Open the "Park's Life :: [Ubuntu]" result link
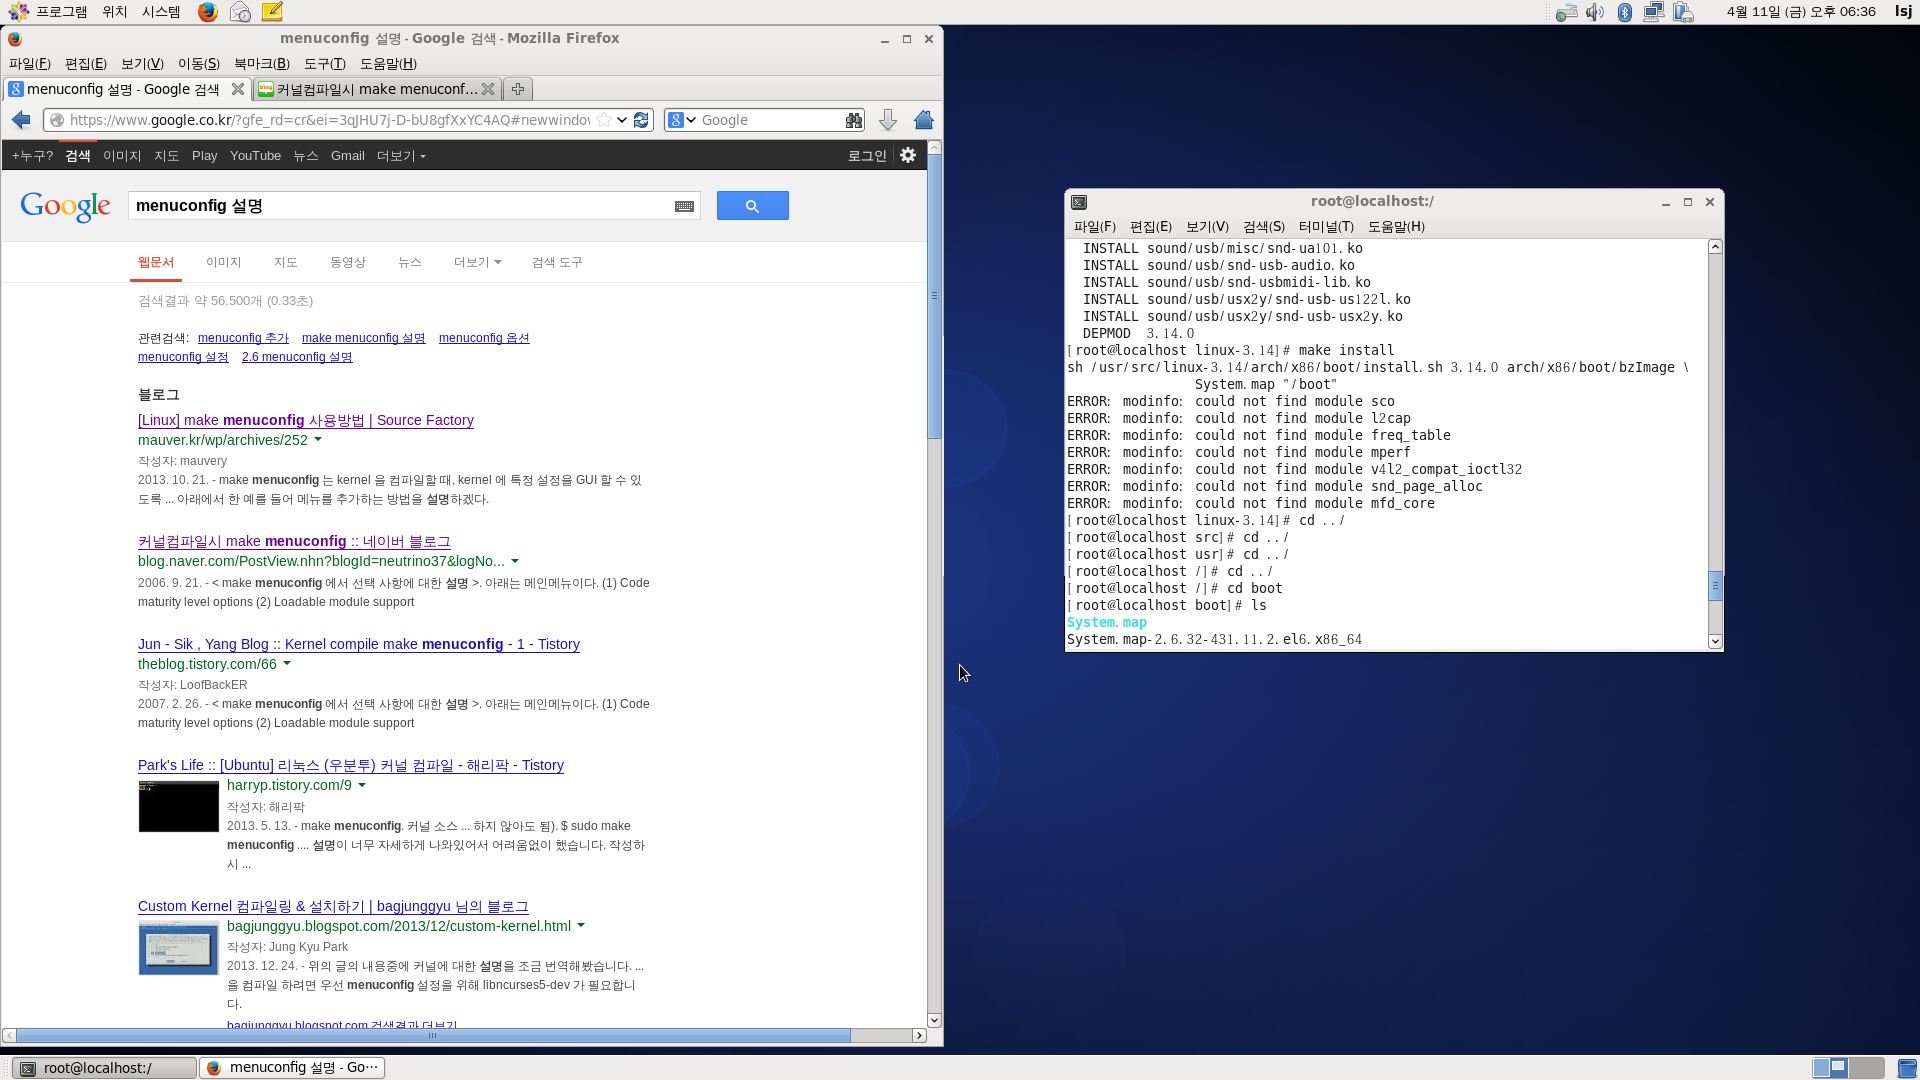 (x=351, y=765)
